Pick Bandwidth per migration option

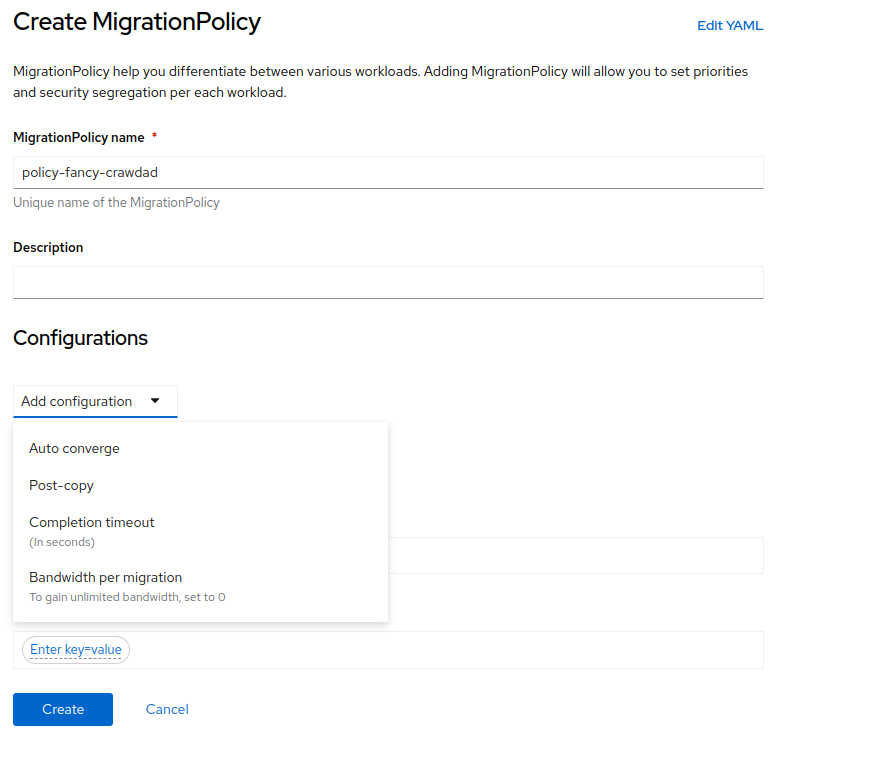point(105,577)
